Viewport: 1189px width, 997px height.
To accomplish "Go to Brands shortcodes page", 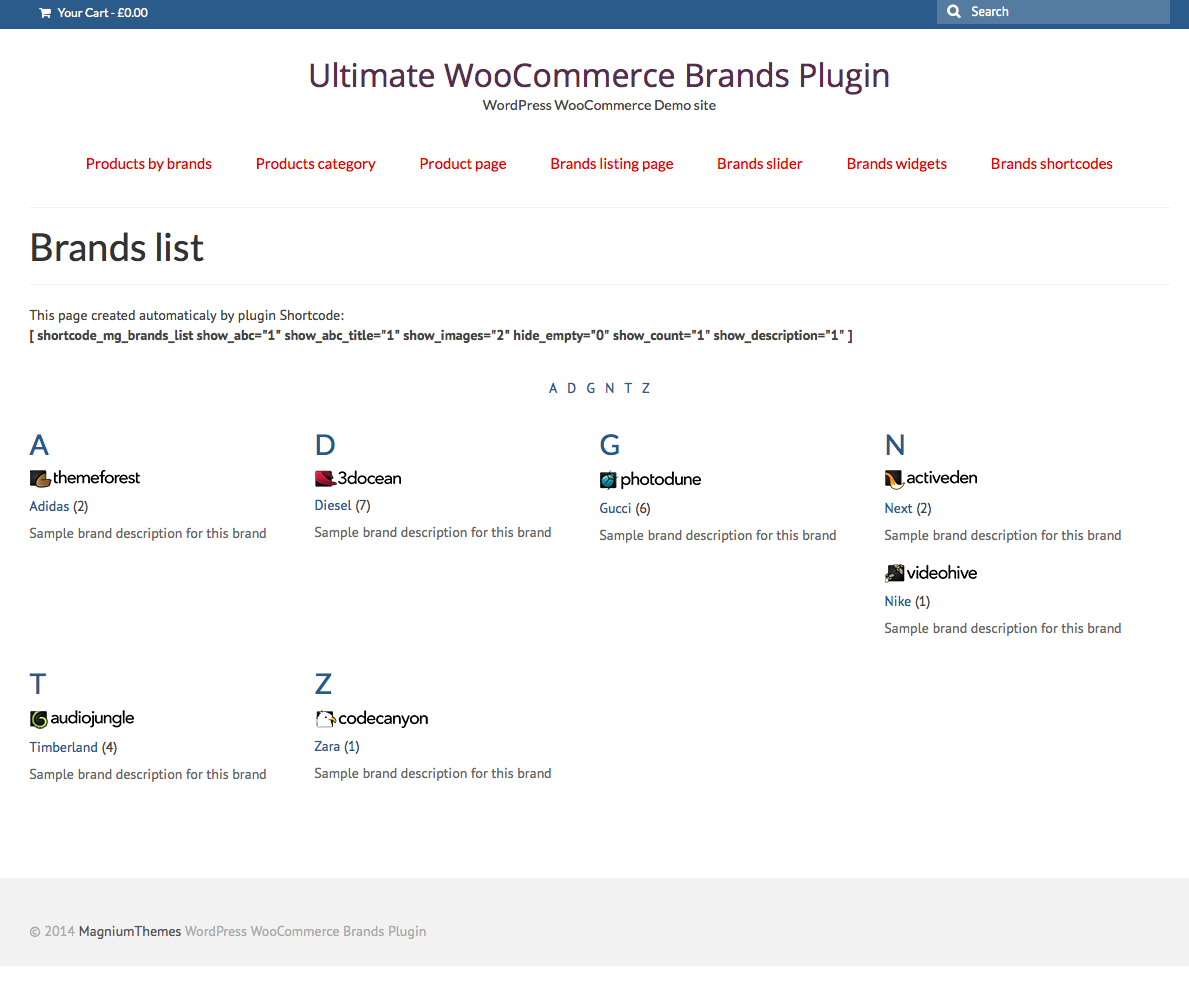I will click(x=1051, y=164).
